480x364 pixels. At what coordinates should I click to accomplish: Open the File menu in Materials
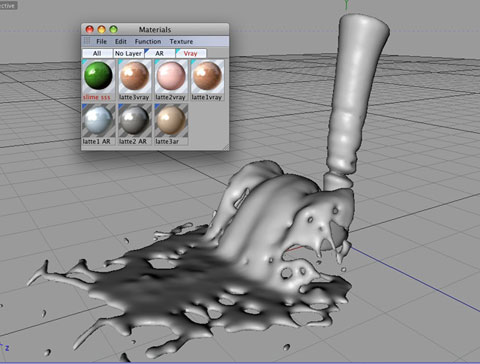101,42
